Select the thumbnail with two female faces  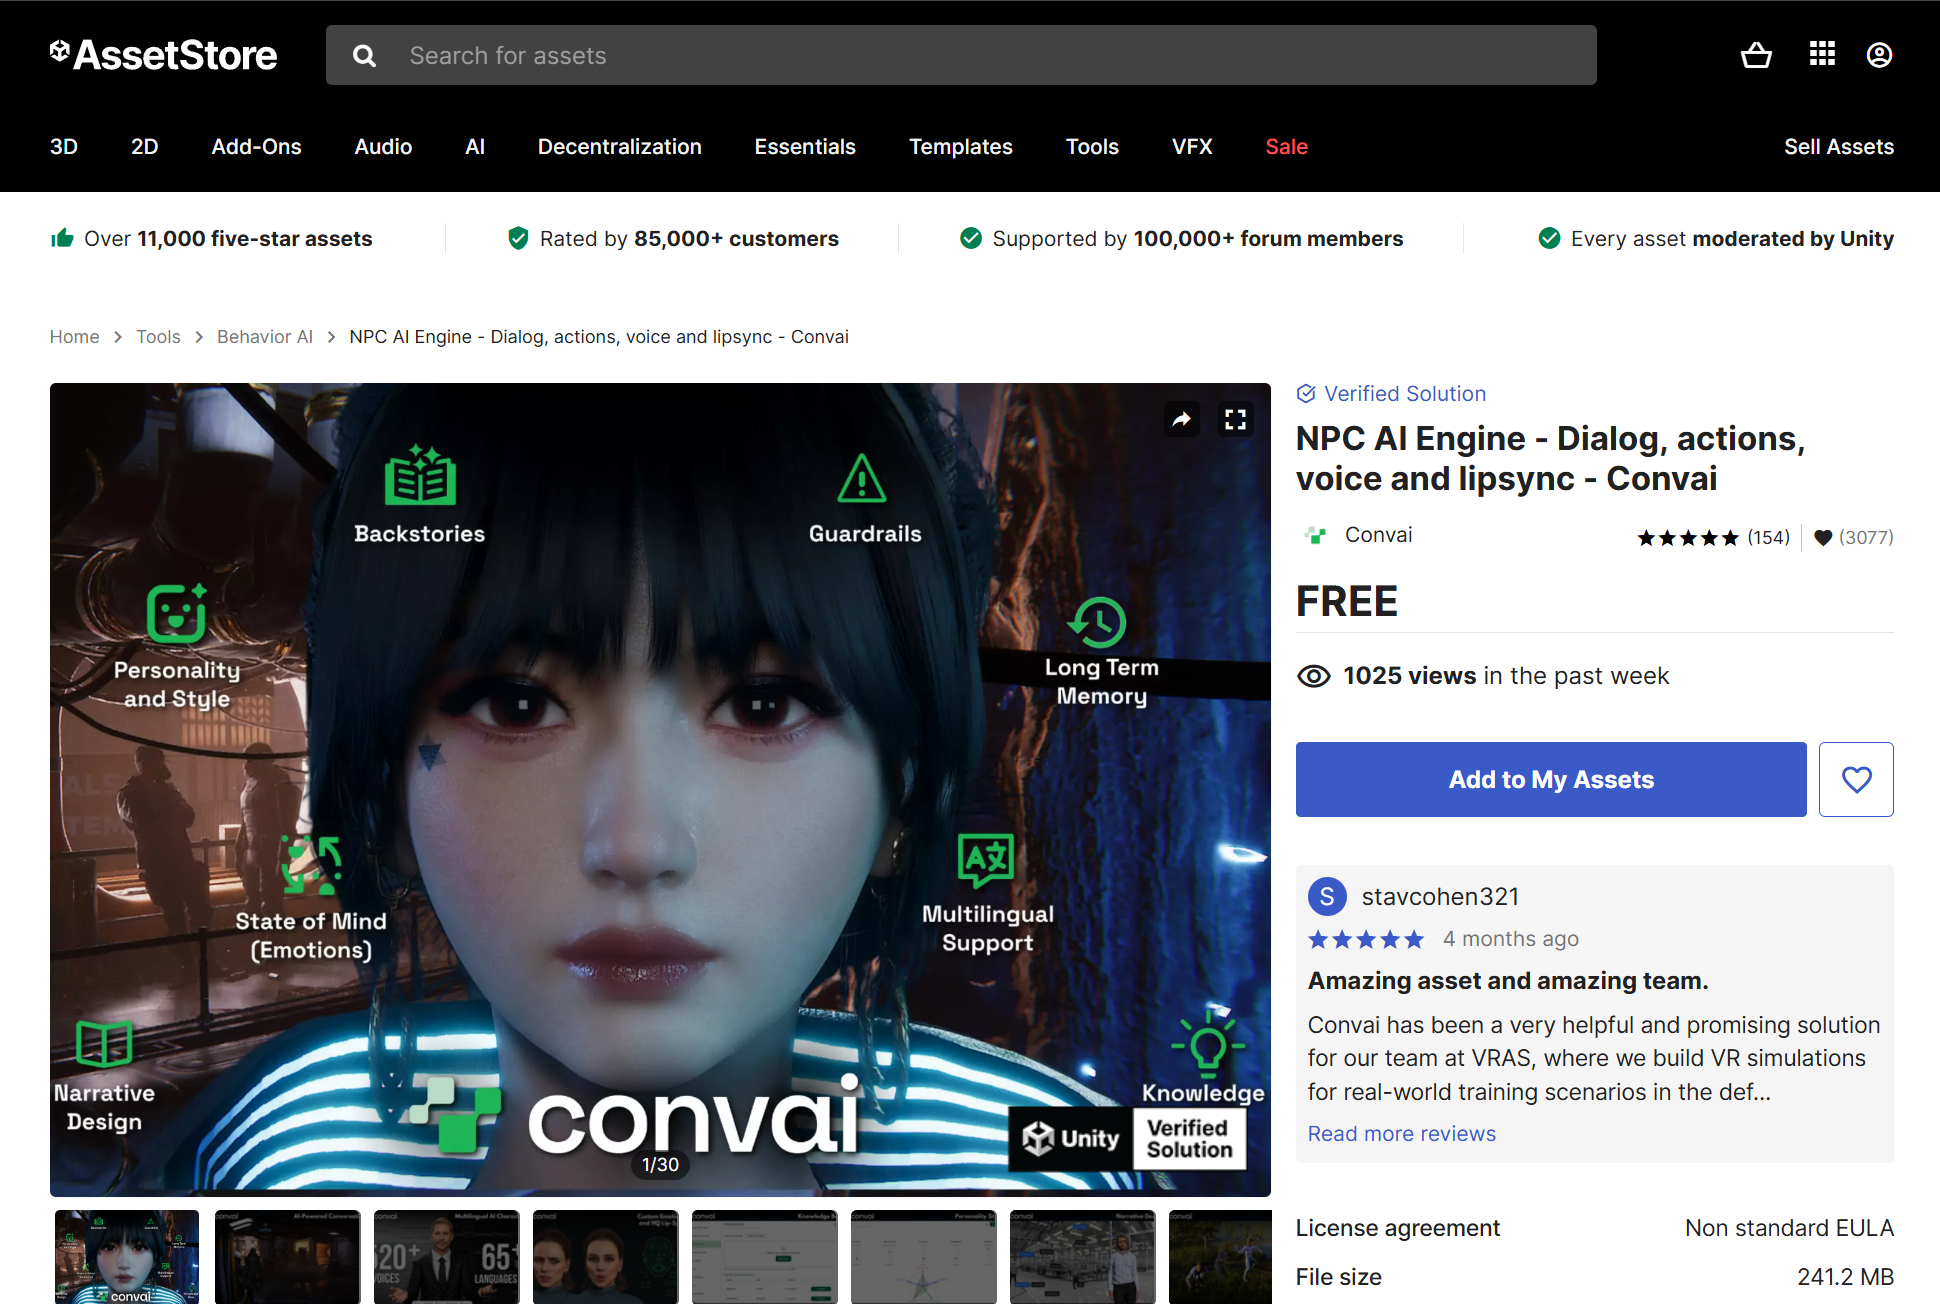(x=605, y=1257)
